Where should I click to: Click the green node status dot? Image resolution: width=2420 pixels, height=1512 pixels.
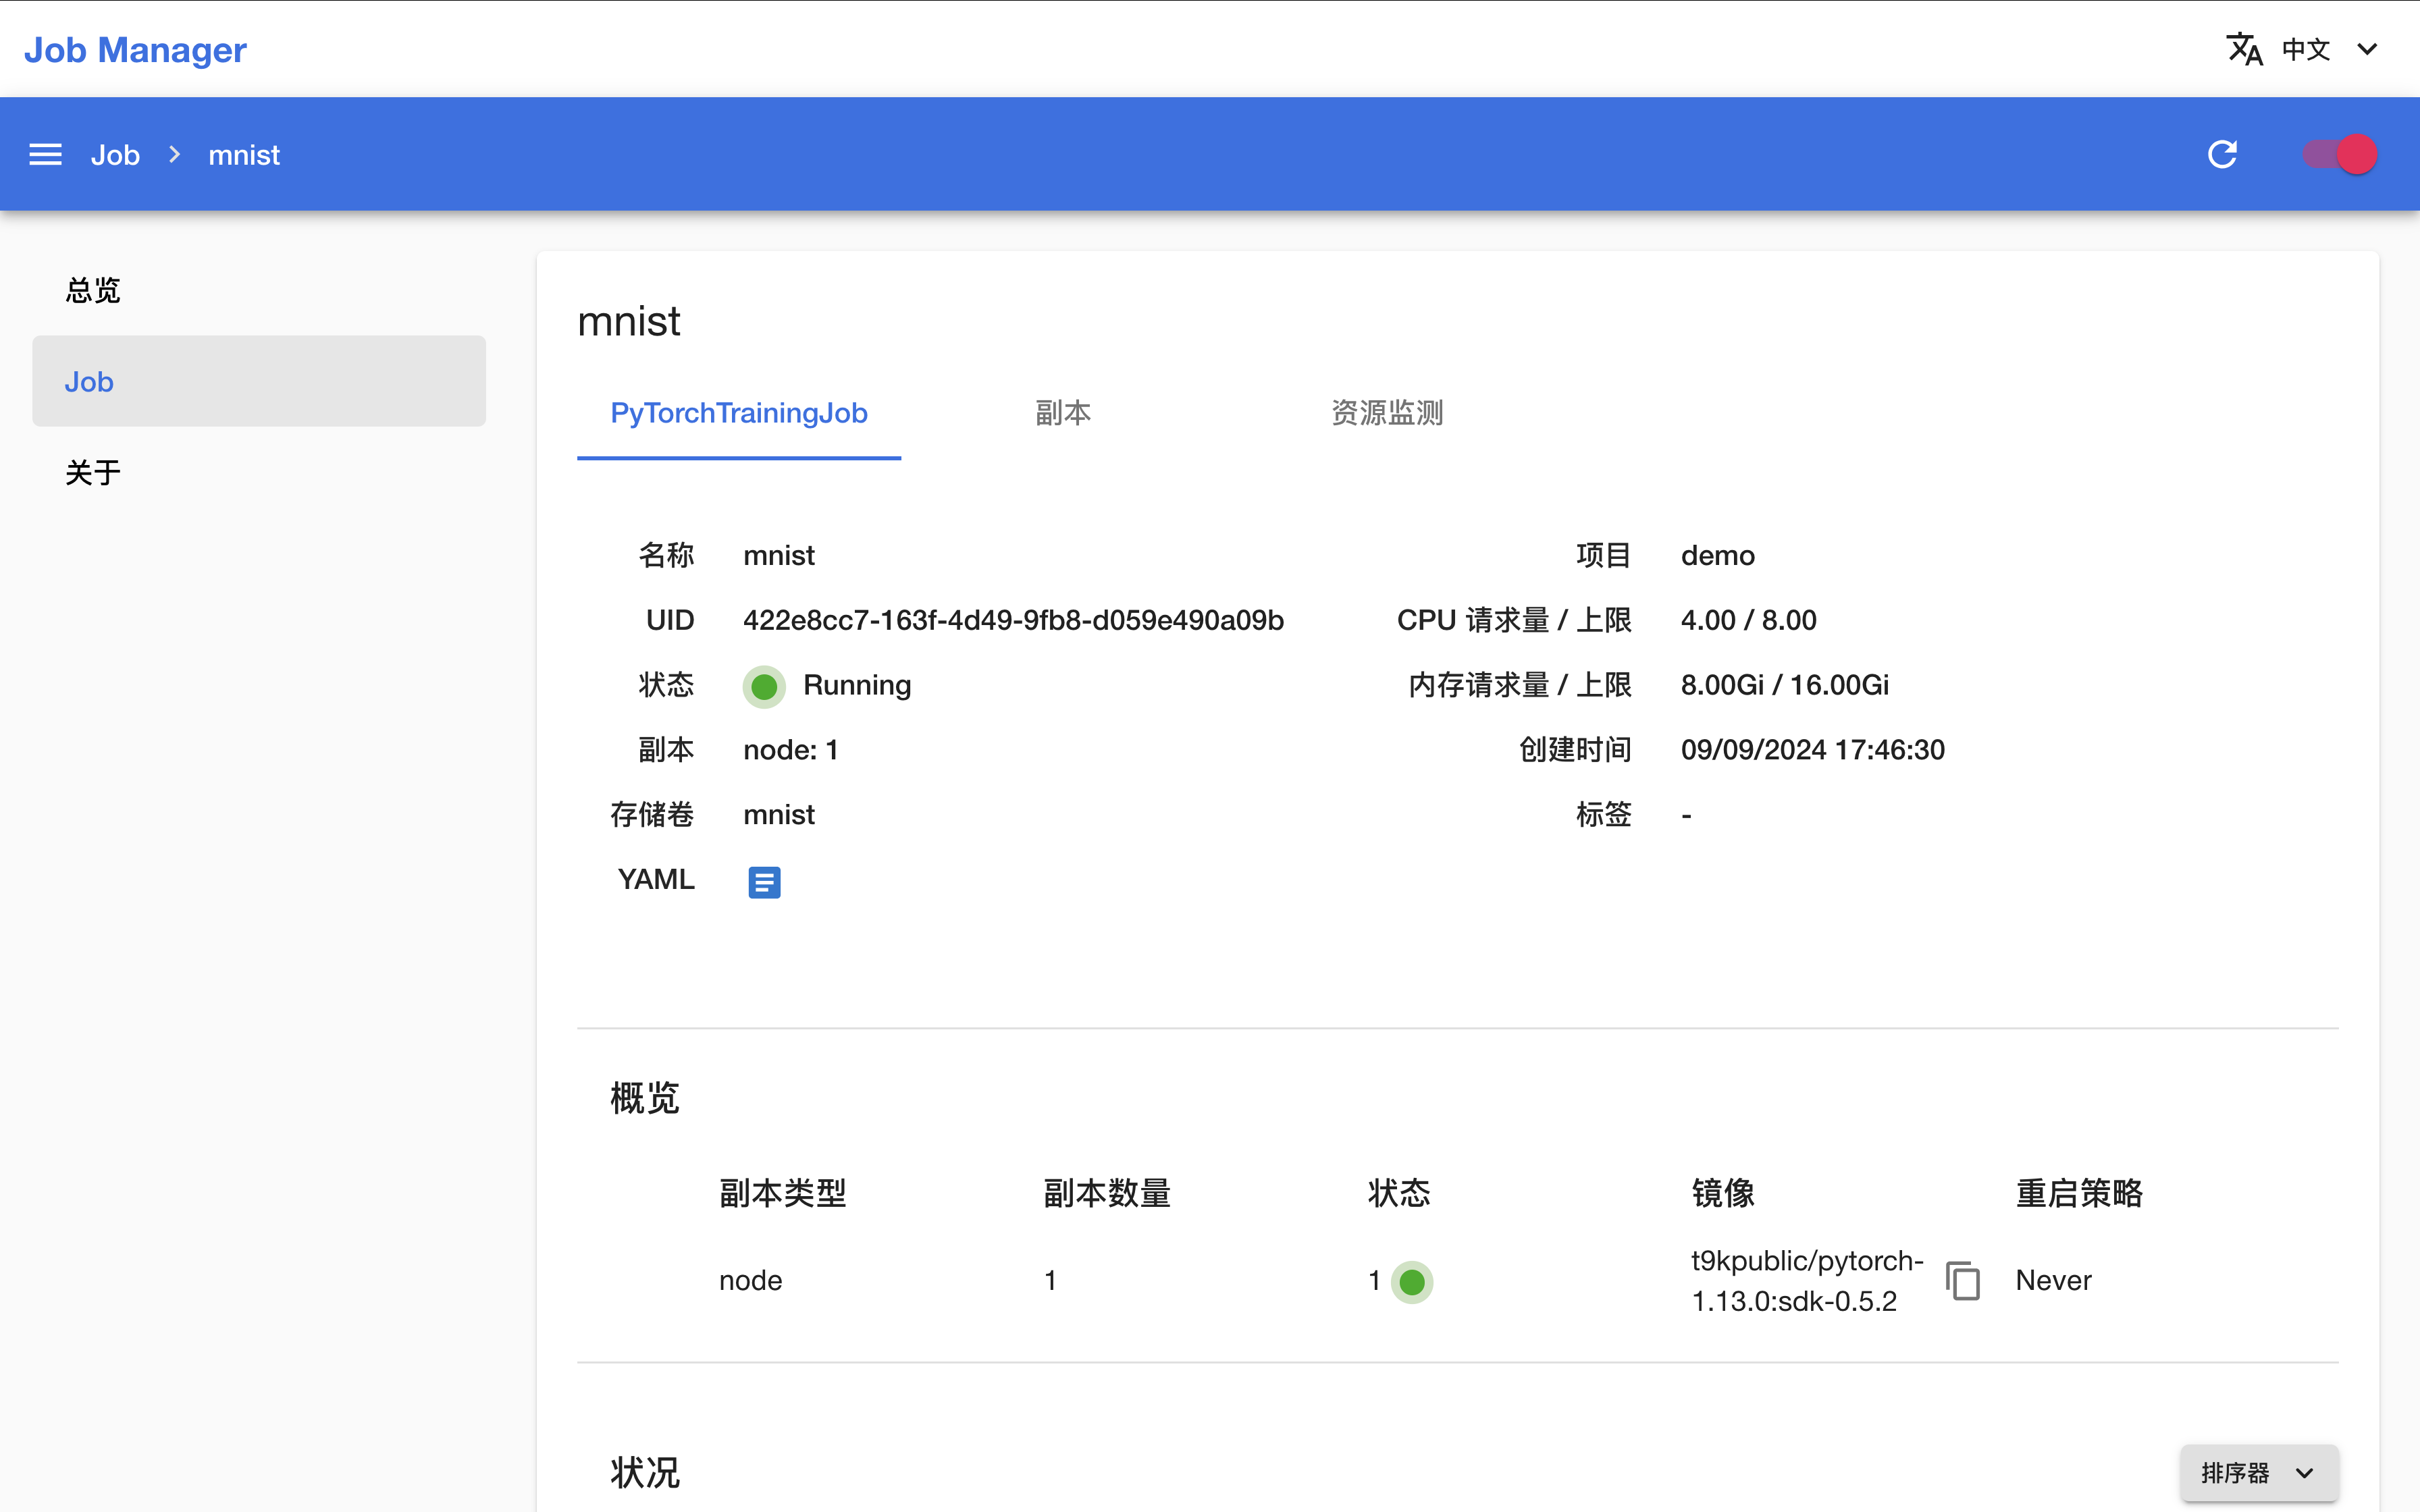click(1412, 1281)
